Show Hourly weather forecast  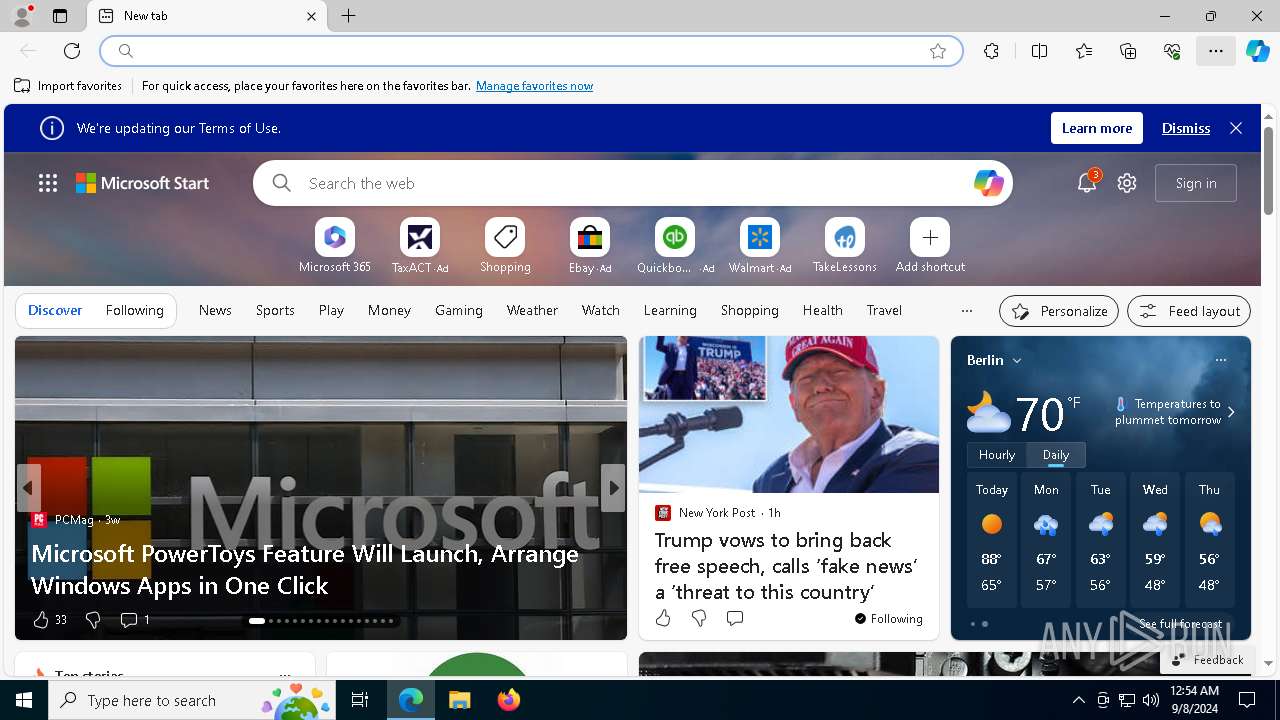997,454
